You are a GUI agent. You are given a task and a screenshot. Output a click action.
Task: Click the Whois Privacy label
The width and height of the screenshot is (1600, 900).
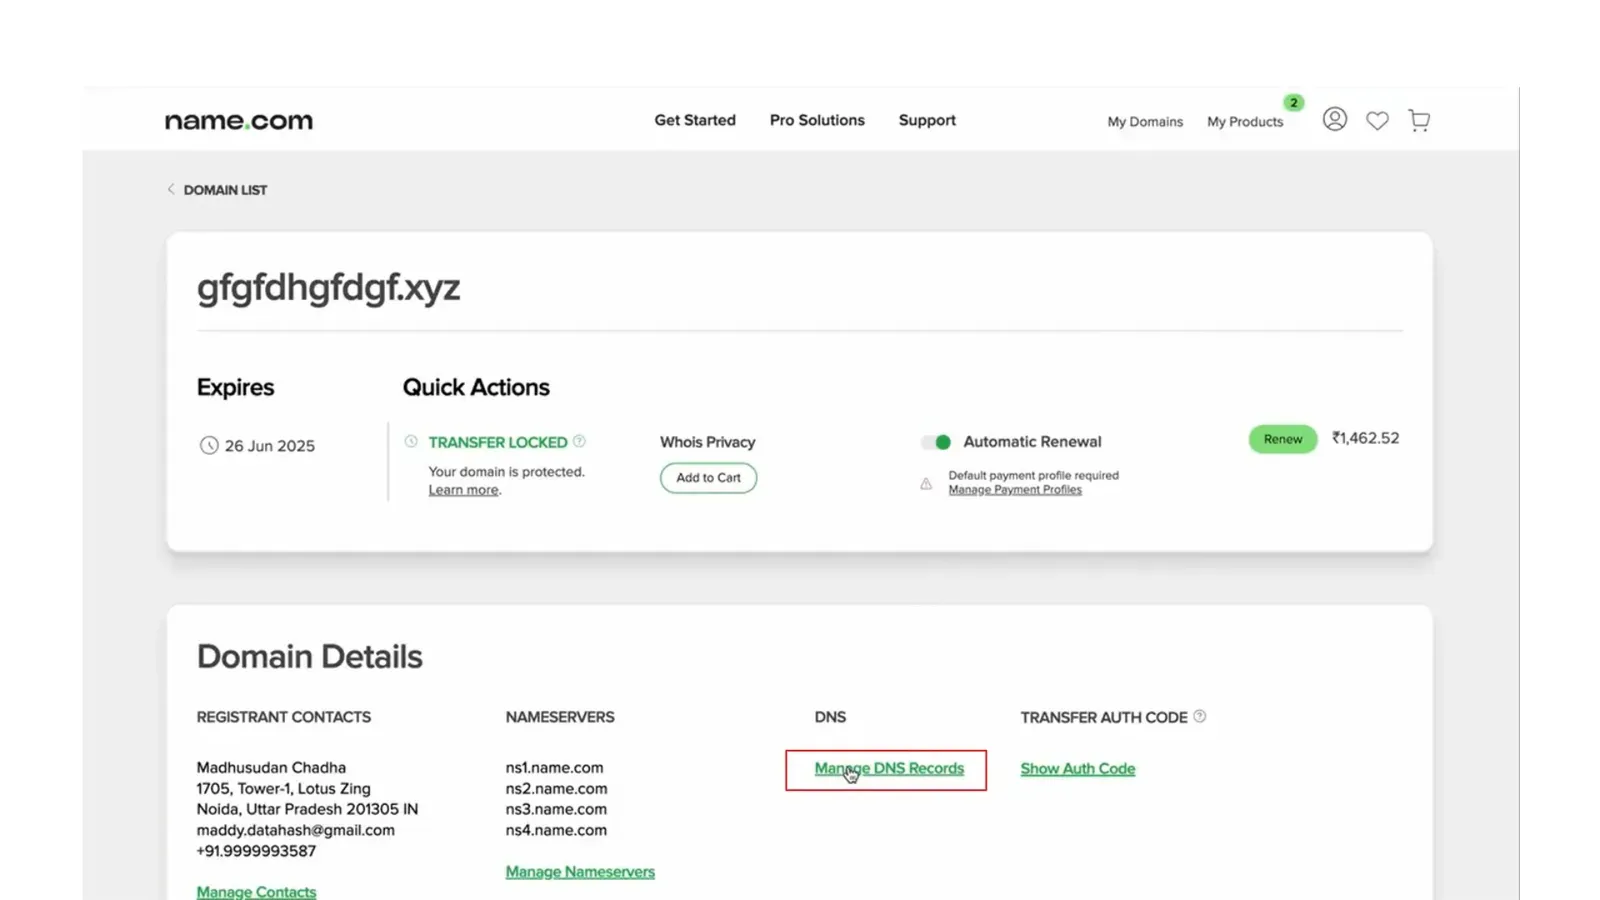708,442
